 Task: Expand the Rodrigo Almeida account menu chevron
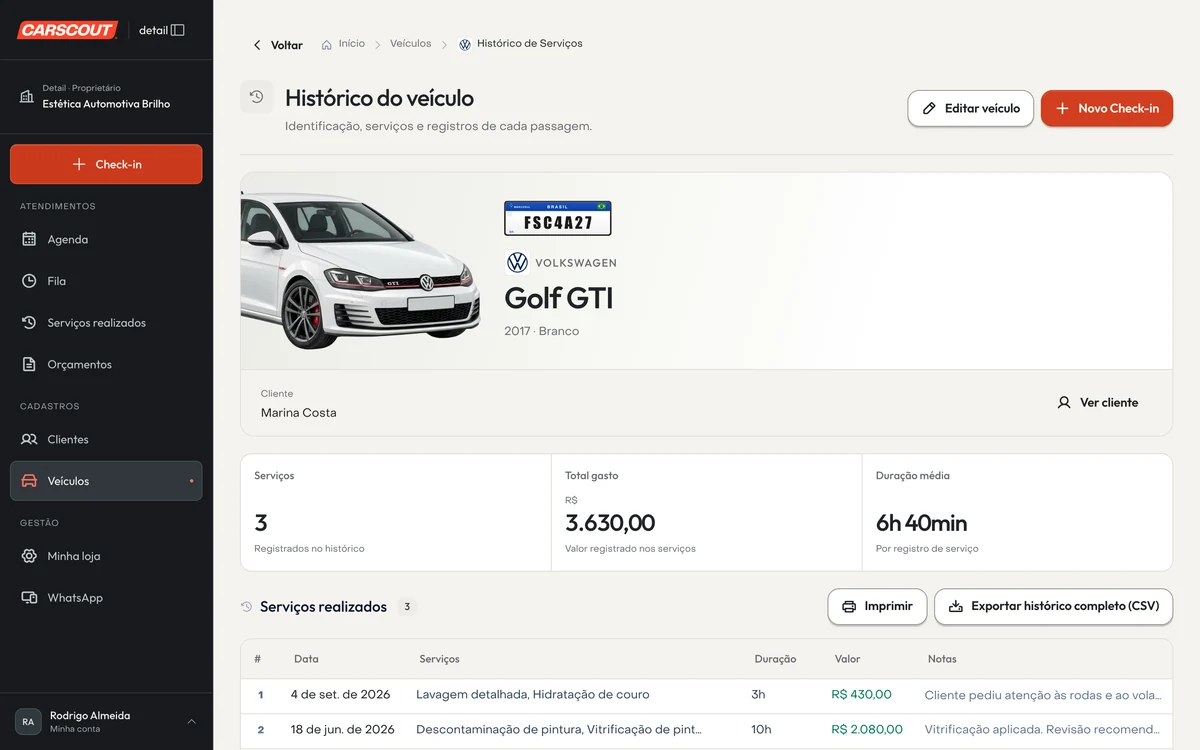(192, 722)
